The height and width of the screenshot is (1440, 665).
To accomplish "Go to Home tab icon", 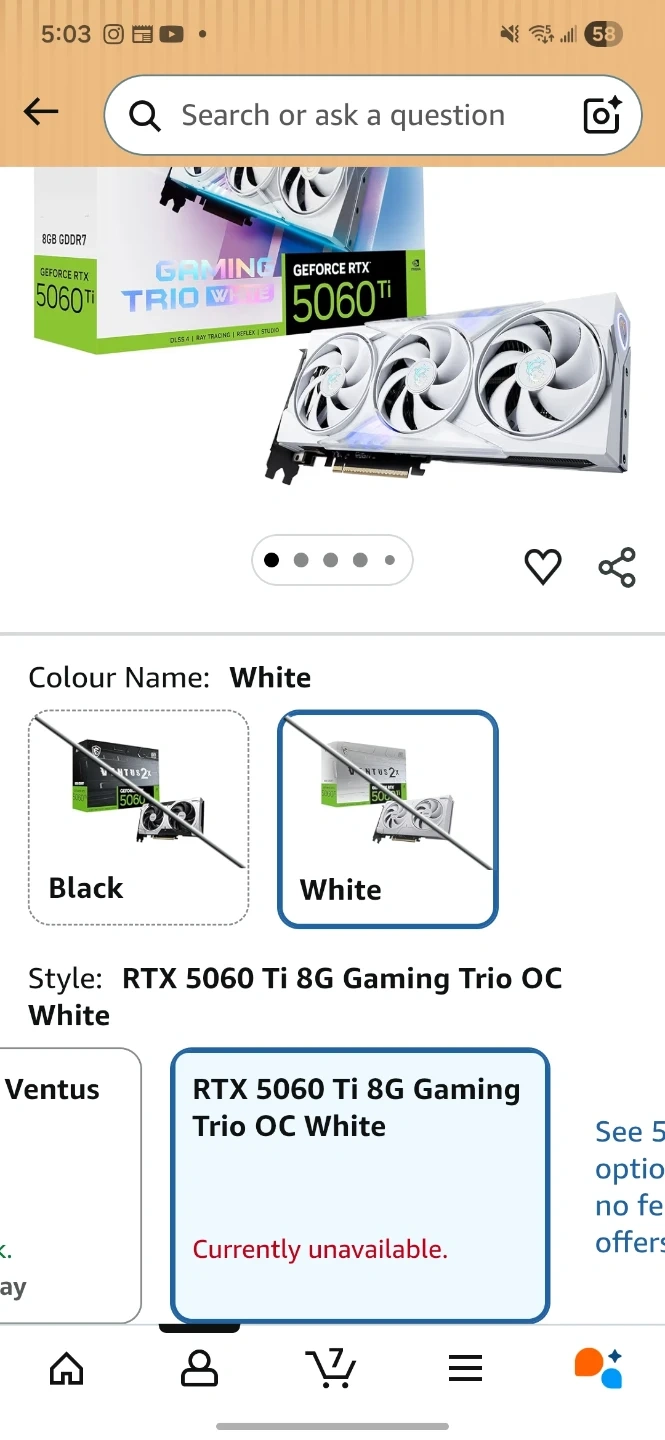I will [x=67, y=1368].
